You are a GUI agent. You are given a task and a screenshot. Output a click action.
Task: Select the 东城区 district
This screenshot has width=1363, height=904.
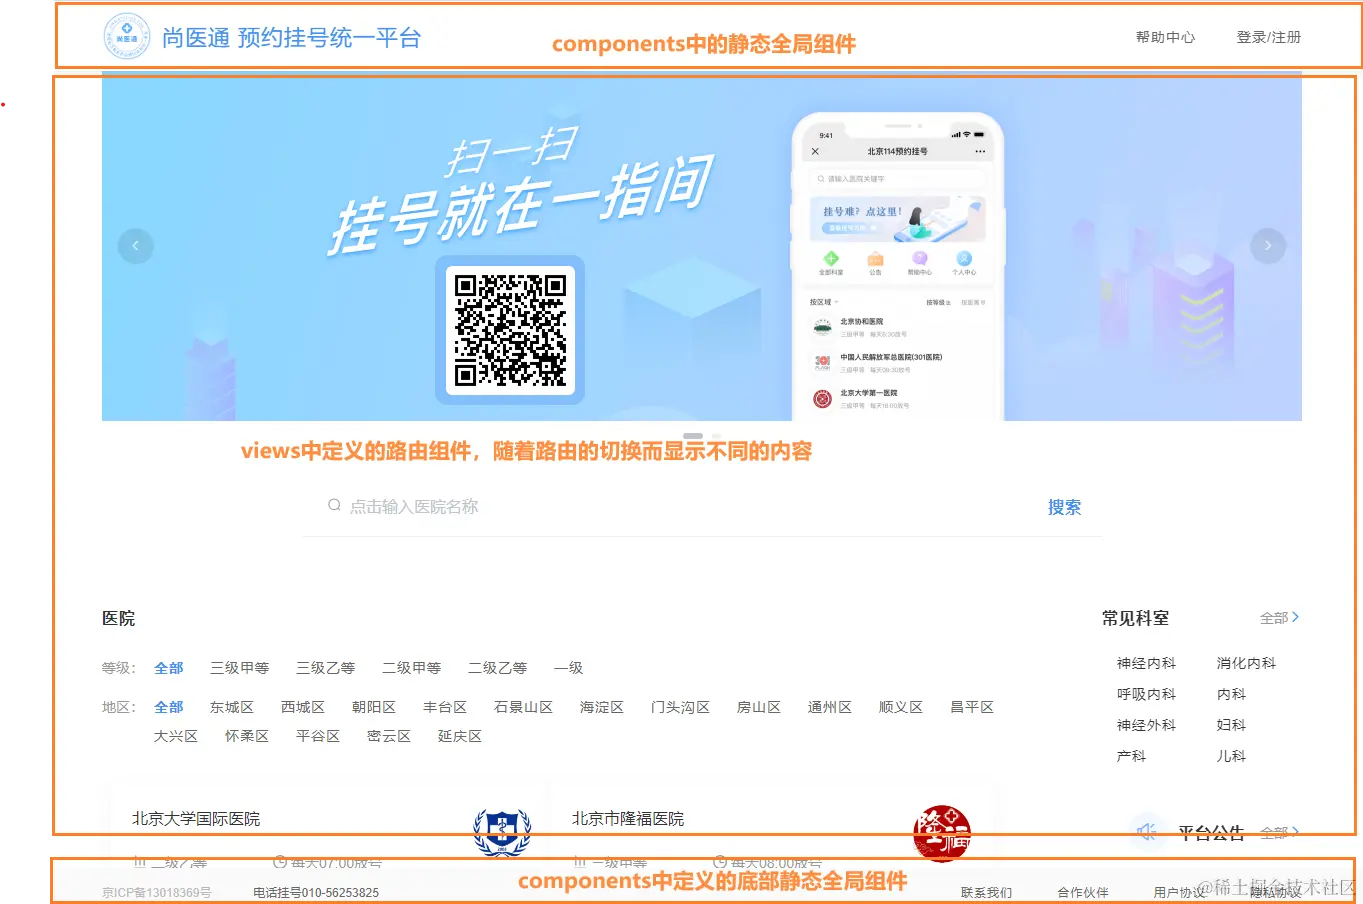pyautogui.click(x=232, y=707)
